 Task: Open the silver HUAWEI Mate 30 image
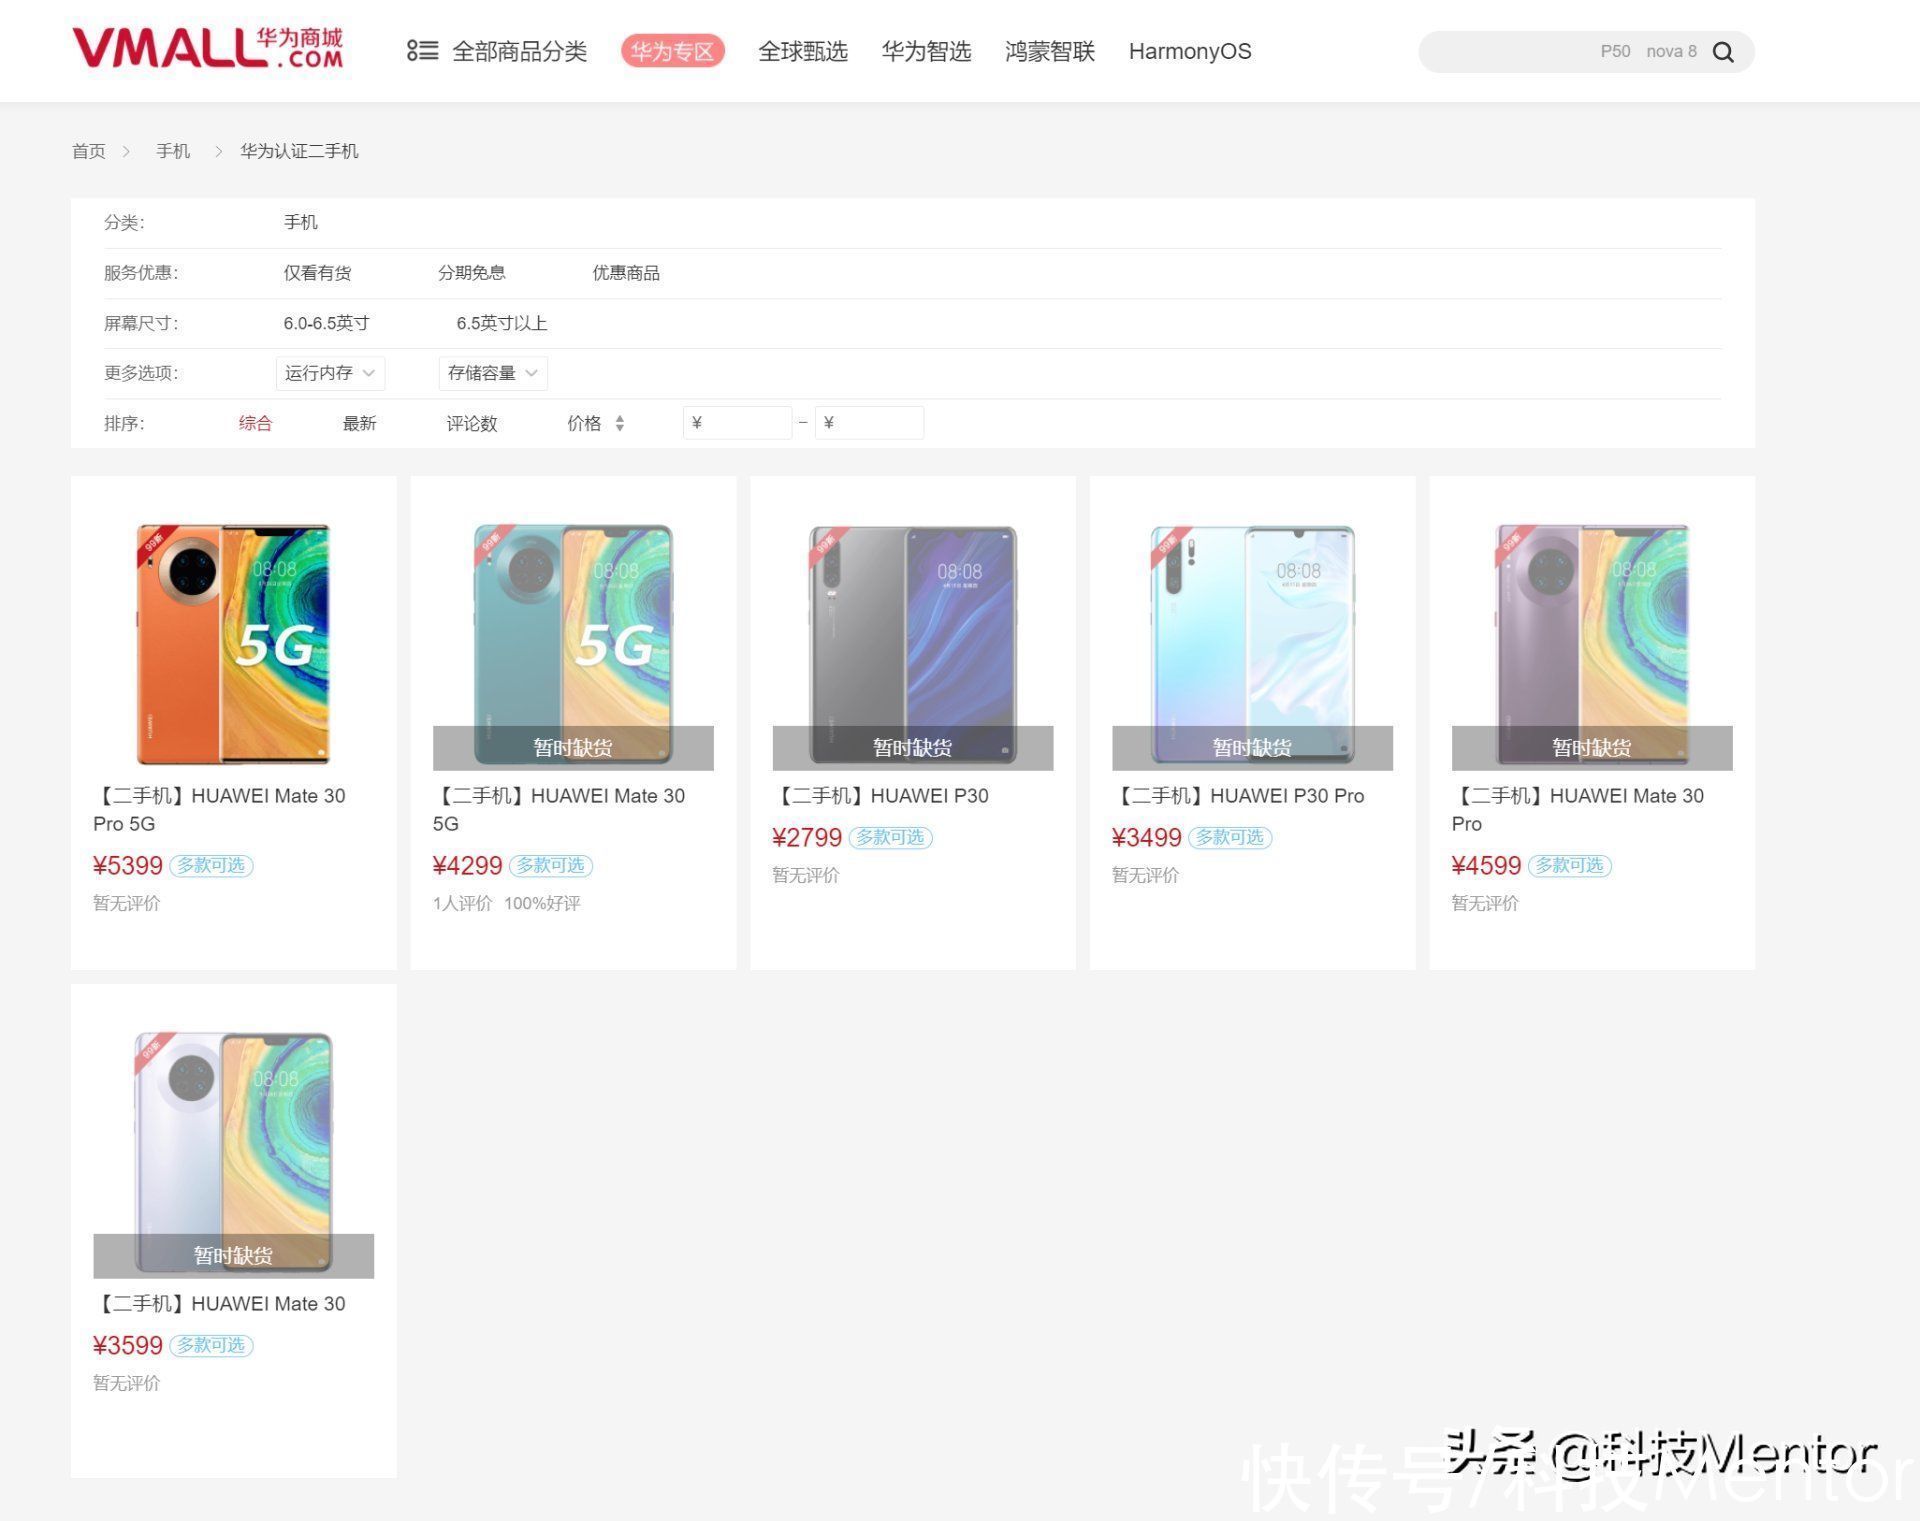(x=233, y=1152)
